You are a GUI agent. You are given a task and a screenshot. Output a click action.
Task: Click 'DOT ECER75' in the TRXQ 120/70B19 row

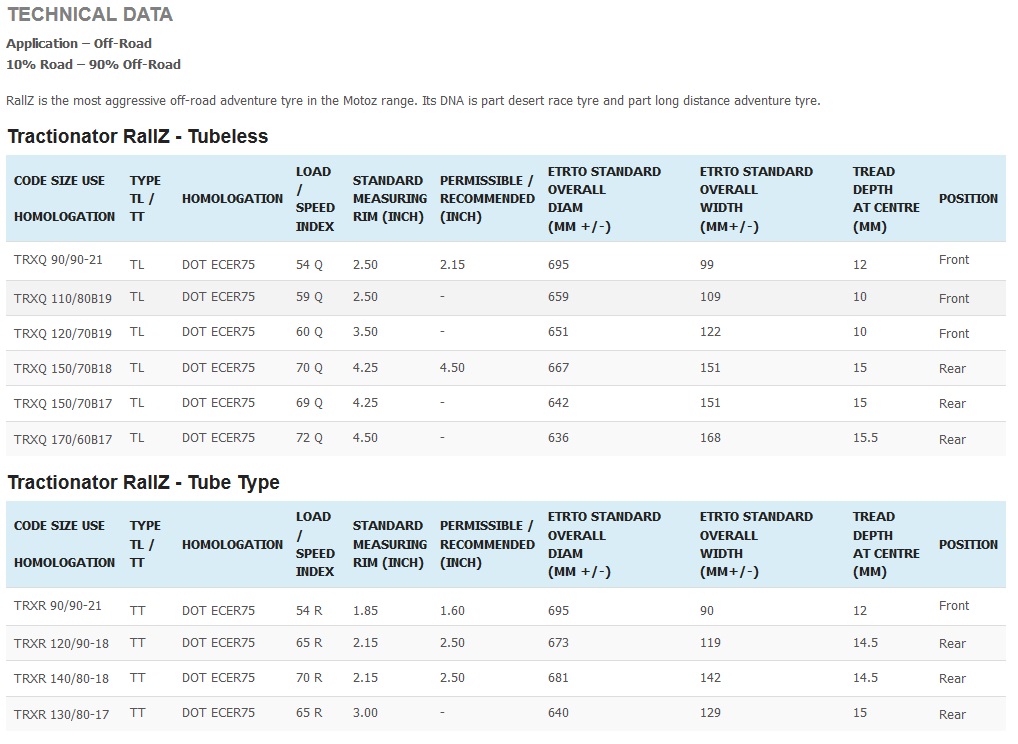click(218, 332)
